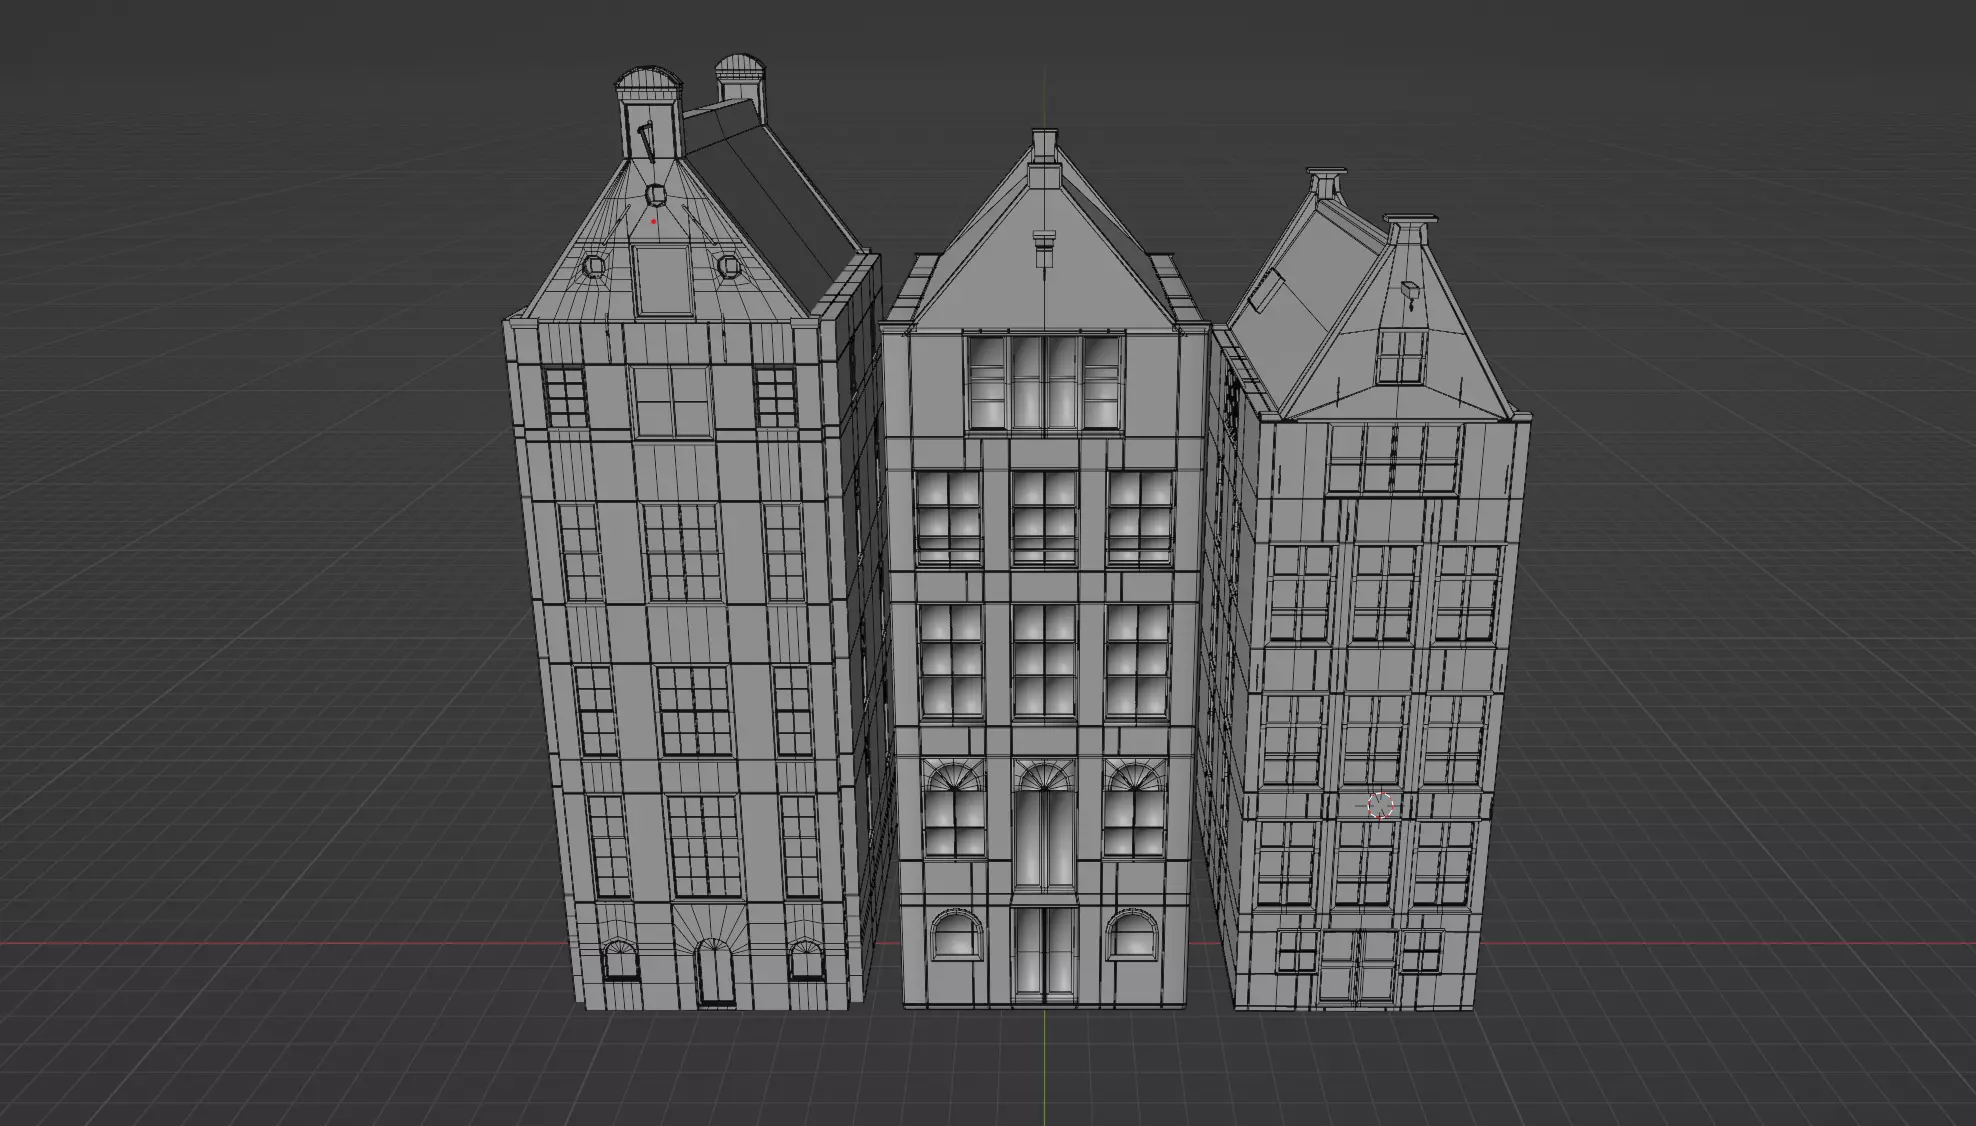Click the chimney atop the middle building's peak
1976x1126 pixels.
click(1044, 145)
